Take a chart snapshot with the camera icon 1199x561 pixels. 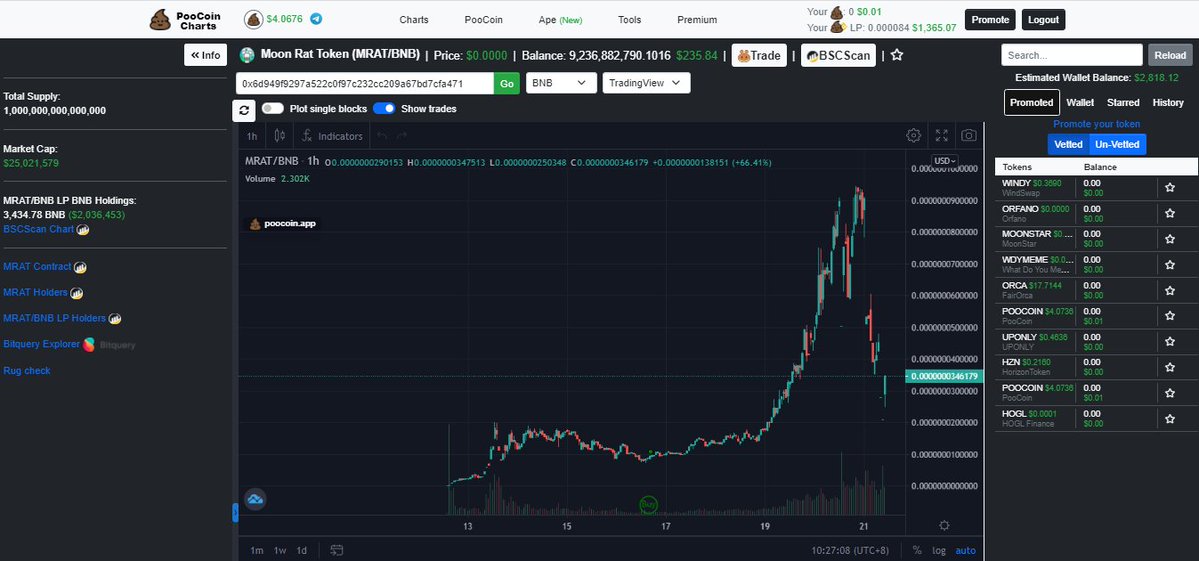pyautogui.click(x=968, y=135)
